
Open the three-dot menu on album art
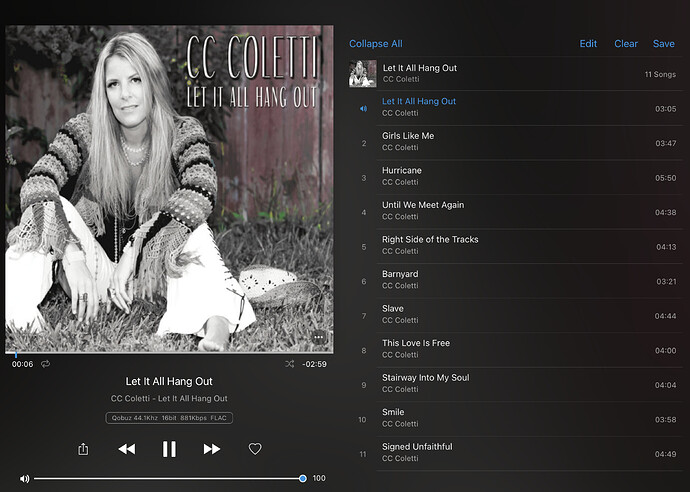point(319,338)
